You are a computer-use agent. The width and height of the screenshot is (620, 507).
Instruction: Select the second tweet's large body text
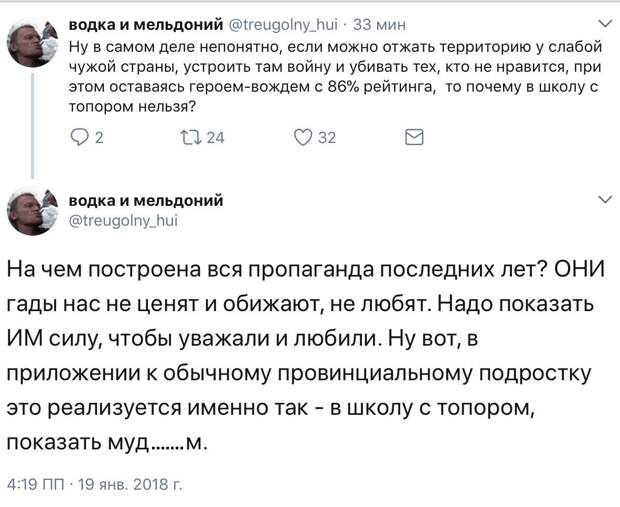tap(306, 356)
